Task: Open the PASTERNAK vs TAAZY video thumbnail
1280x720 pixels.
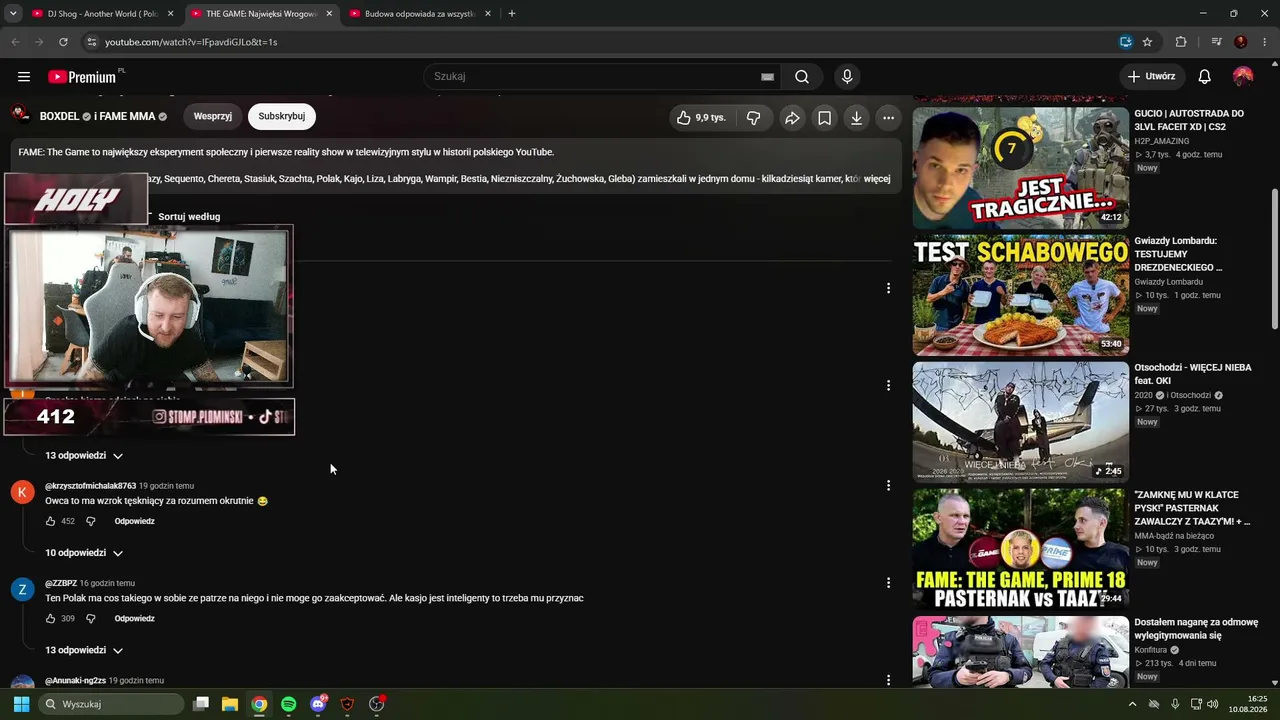Action: point(1020,549)
